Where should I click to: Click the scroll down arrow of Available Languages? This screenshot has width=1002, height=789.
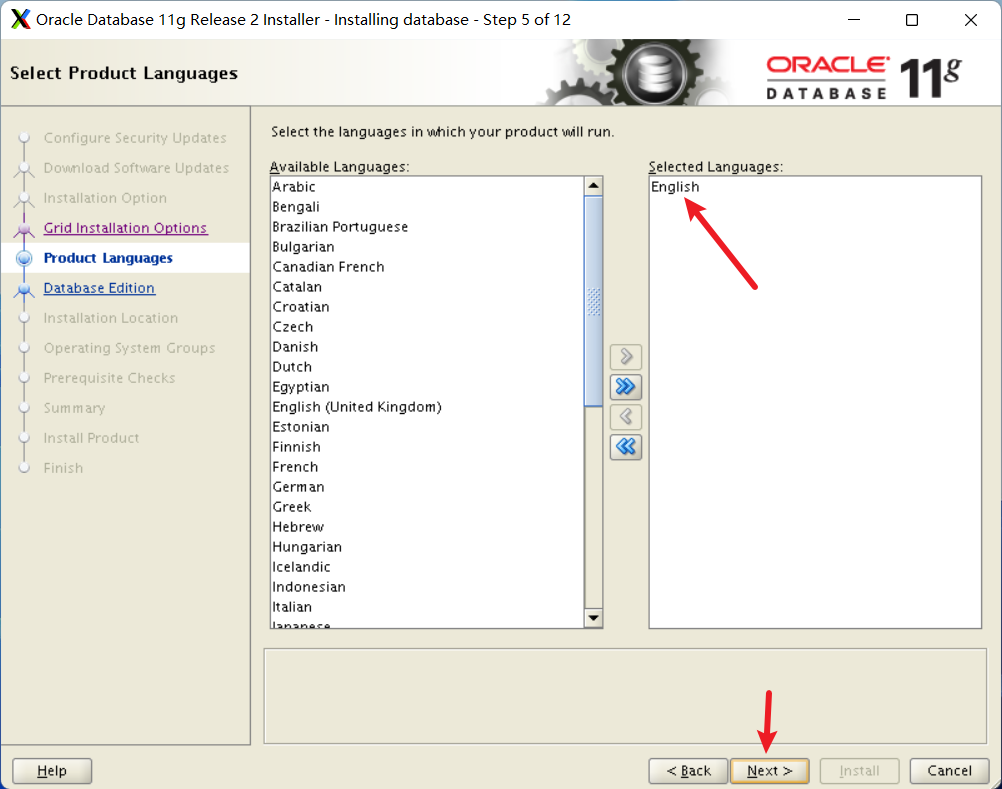[x=594, y=618]
